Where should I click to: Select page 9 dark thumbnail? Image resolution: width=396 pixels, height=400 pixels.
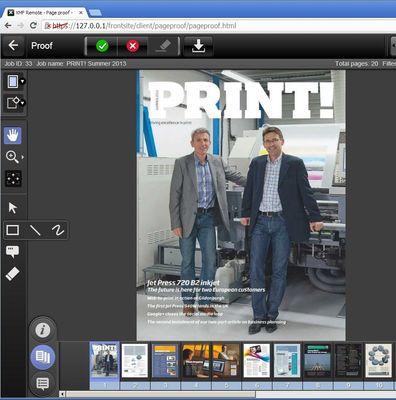pyautogui.click(x=348, y=361)
